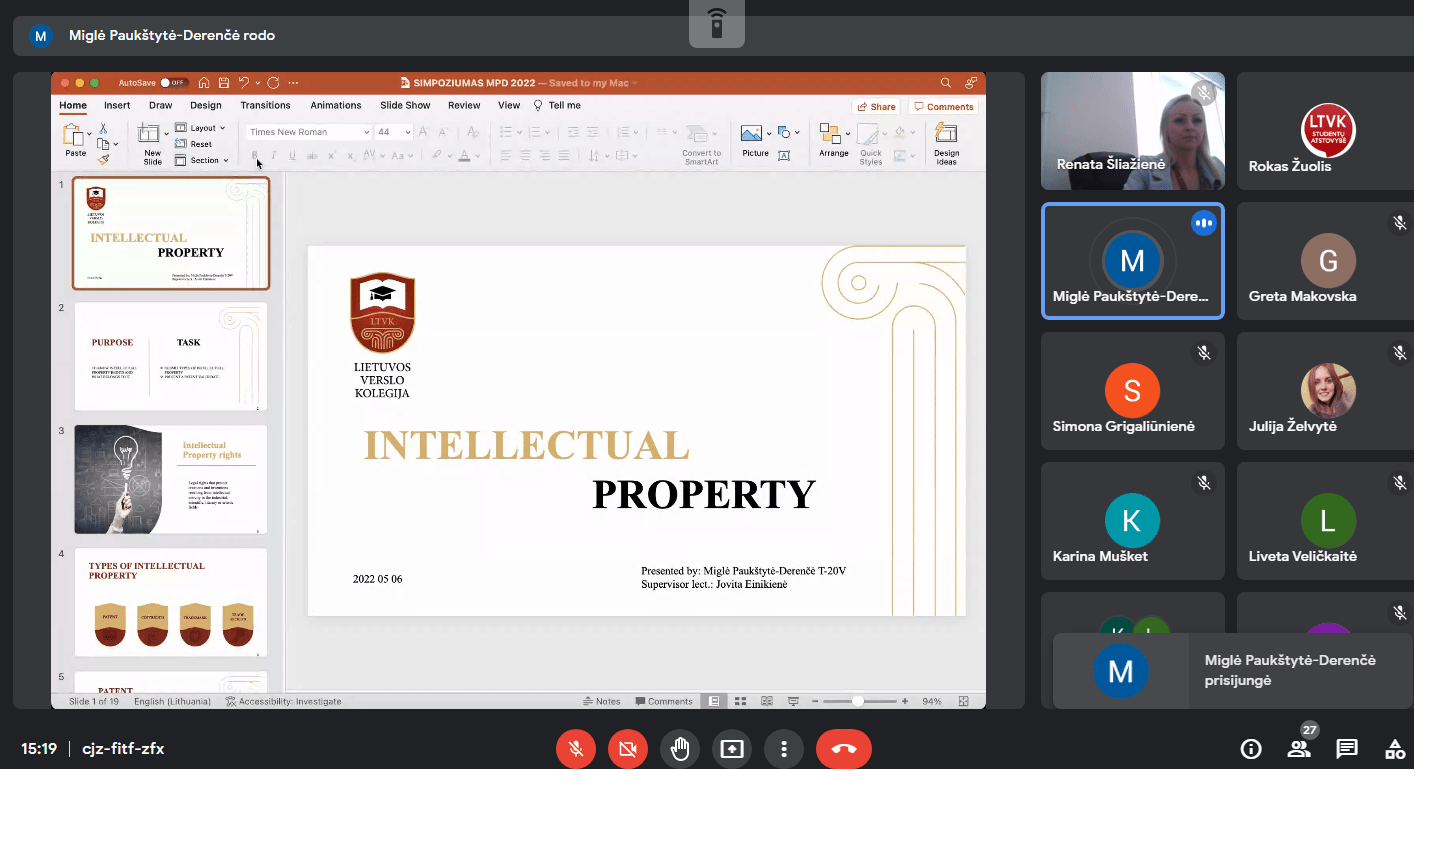The width and height of the screenshot is (1442, 862).
Task: Open the Slide Show ribbon tab
Action: (405, 105)
